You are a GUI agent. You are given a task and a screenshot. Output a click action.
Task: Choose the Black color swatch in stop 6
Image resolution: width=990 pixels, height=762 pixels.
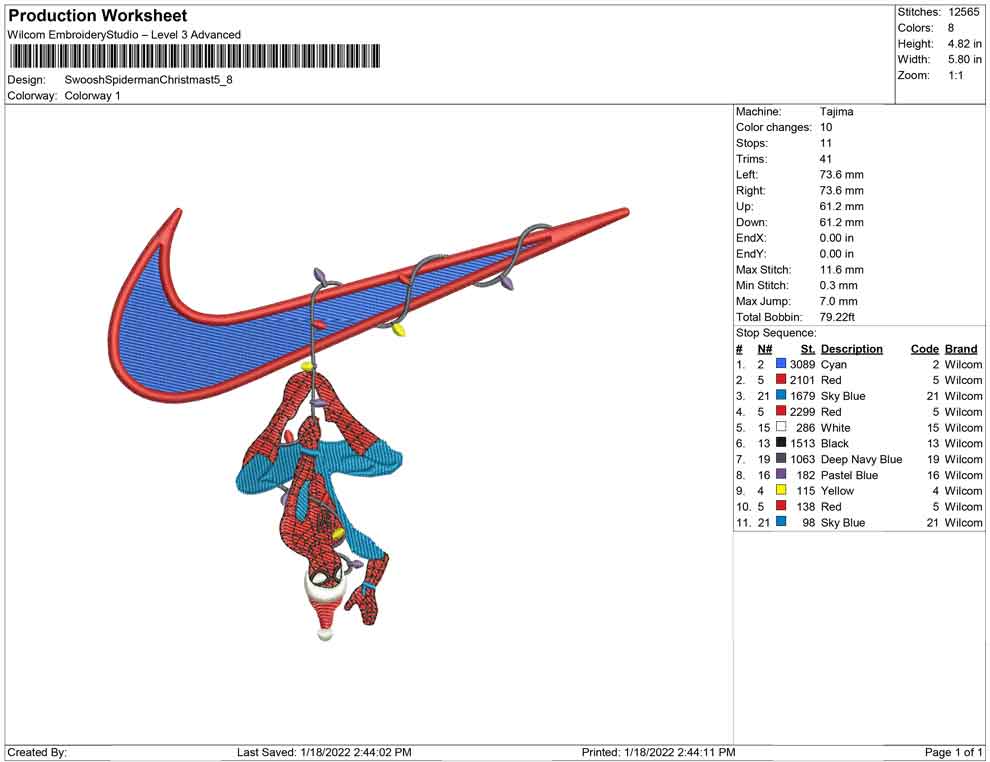tap(781, 443)
